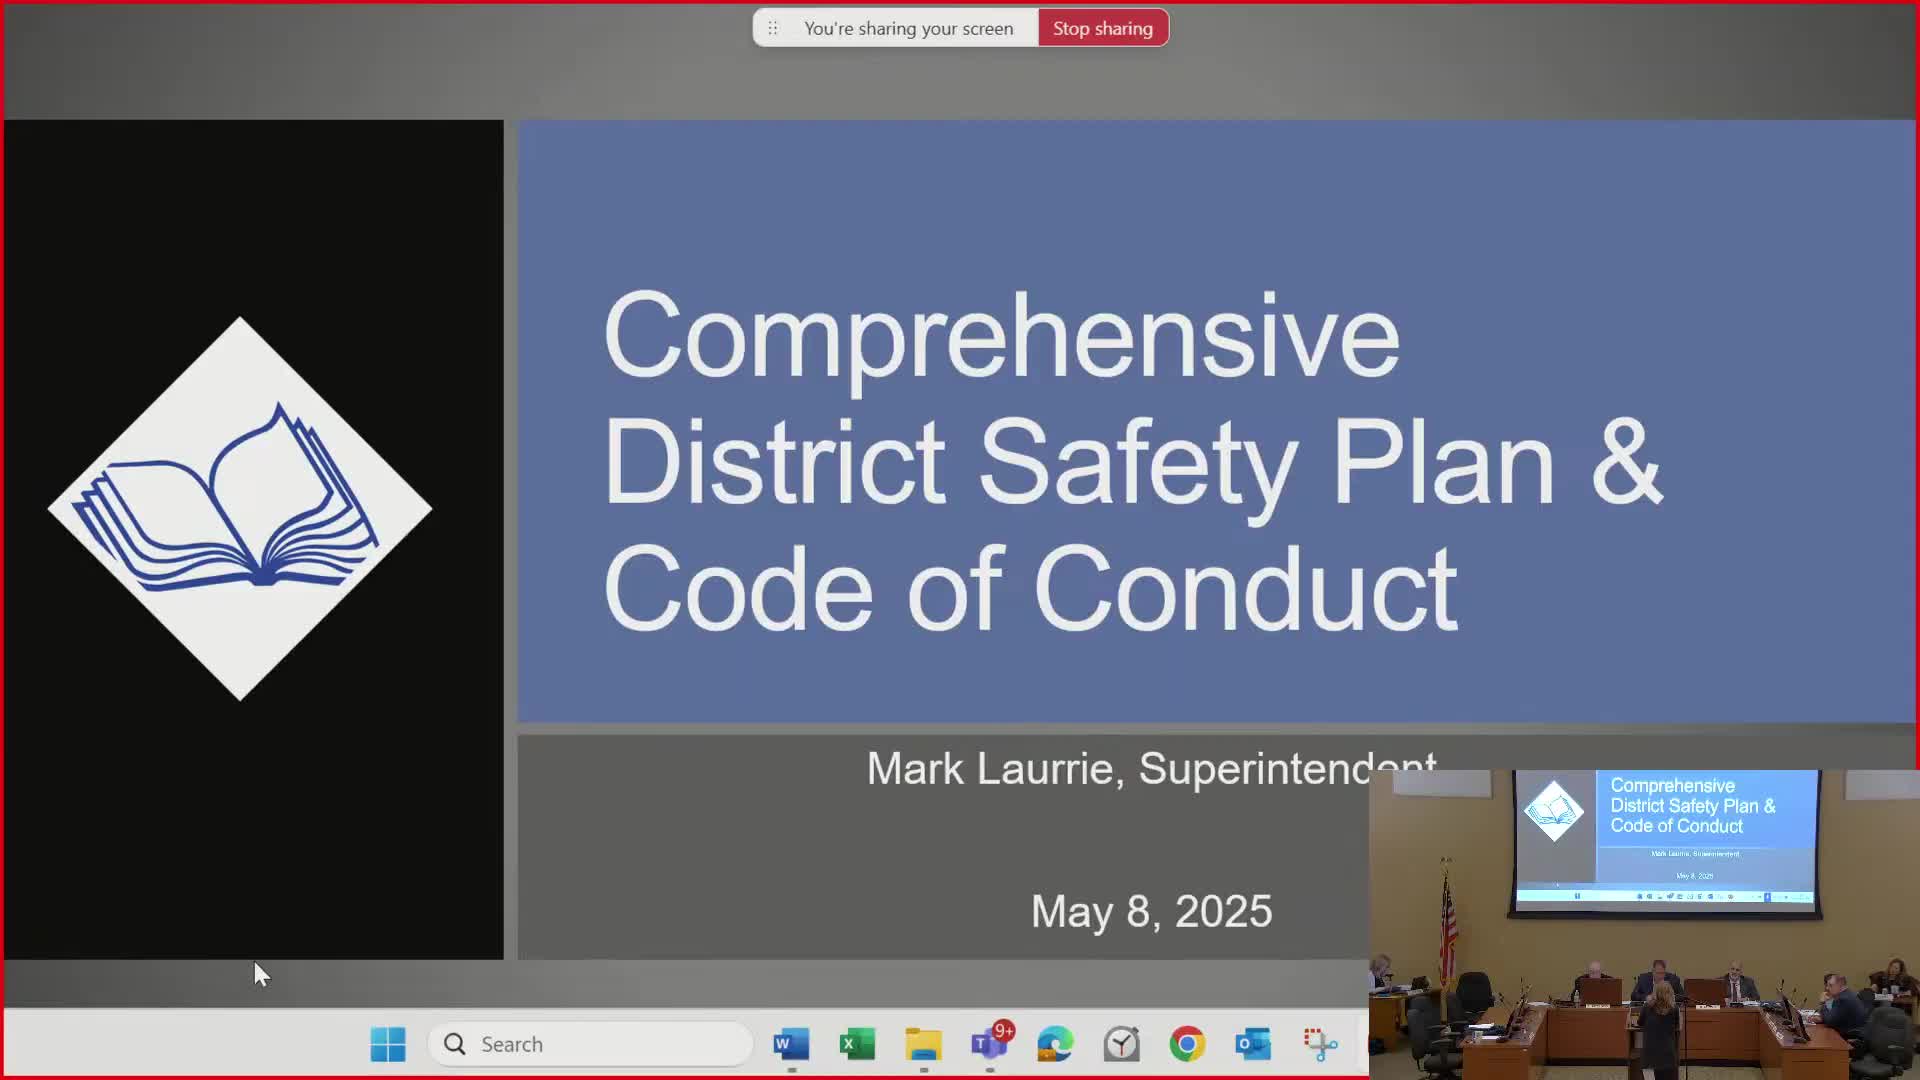Open the Clock app icon
The image size is (1920, 1080).
(x=1121, y=1044)
